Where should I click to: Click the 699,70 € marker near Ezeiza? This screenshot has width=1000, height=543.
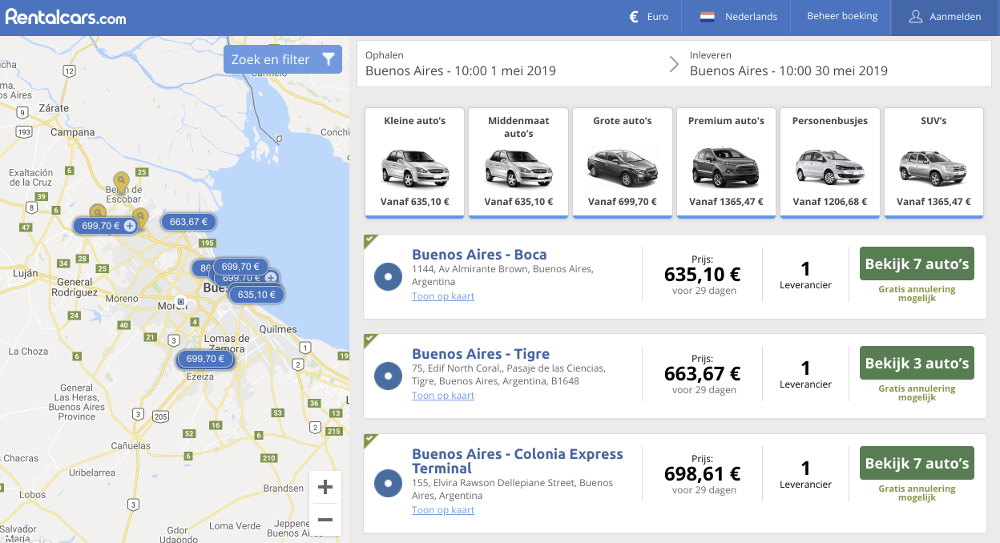coord(205,359)
